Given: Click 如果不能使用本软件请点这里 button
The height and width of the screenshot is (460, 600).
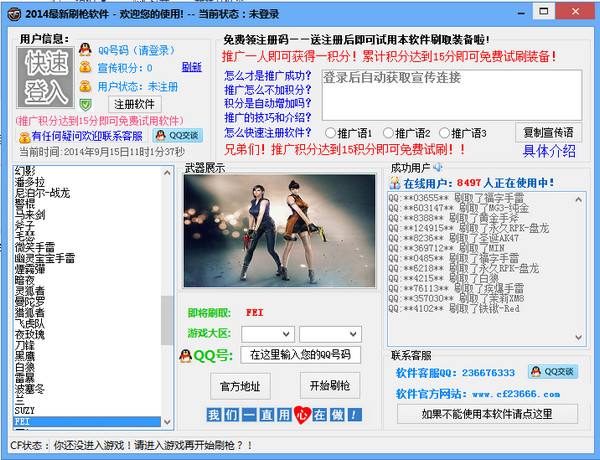Looking at the screenshot, I should pyautogui.click(x=487, y=414).
